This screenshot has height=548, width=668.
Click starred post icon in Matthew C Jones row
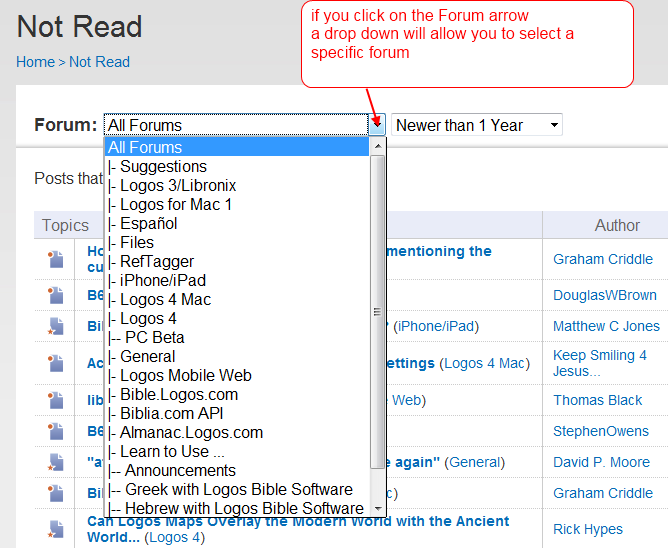(x=55, y=326)
